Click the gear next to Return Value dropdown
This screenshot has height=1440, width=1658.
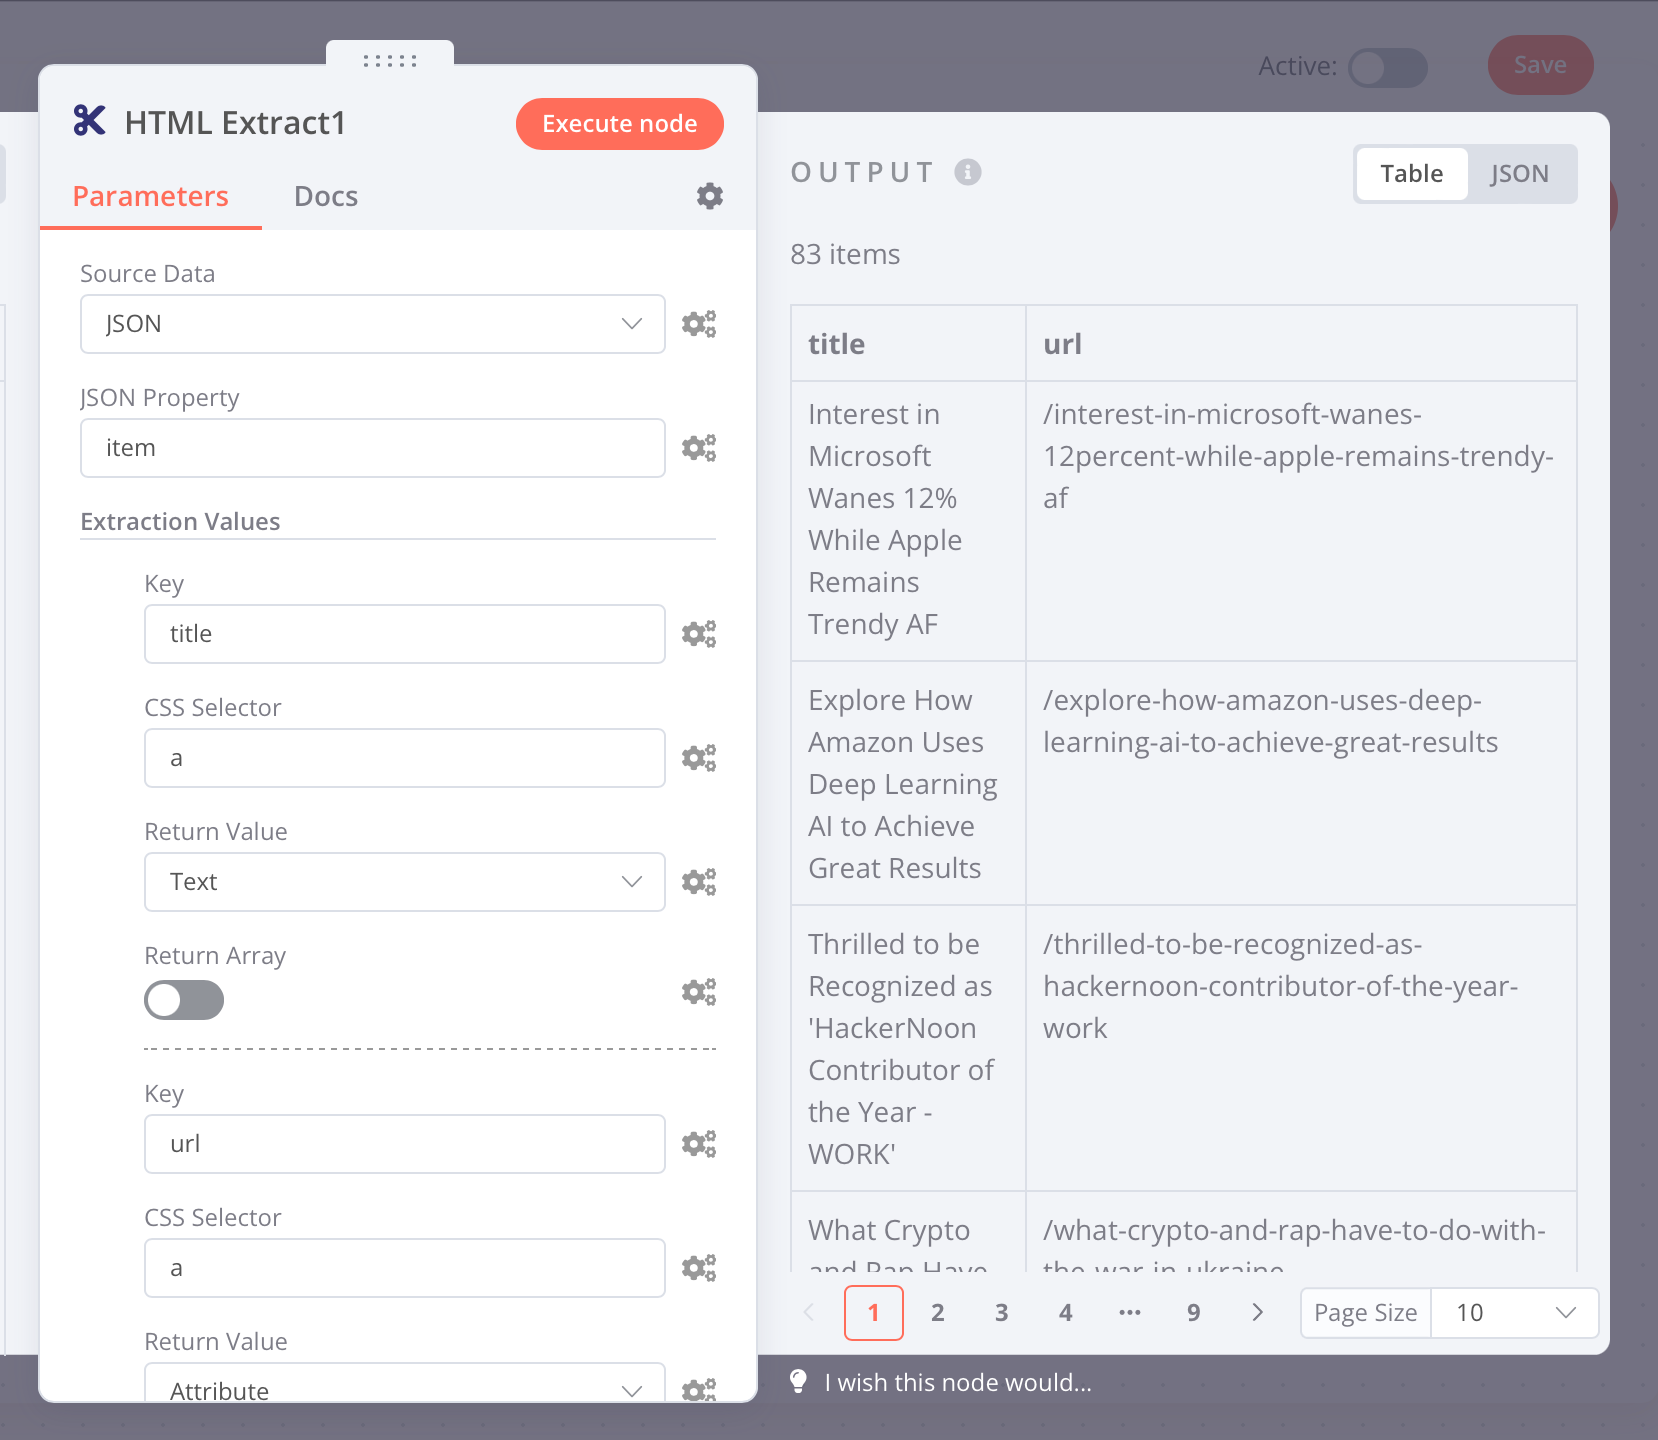698,882
